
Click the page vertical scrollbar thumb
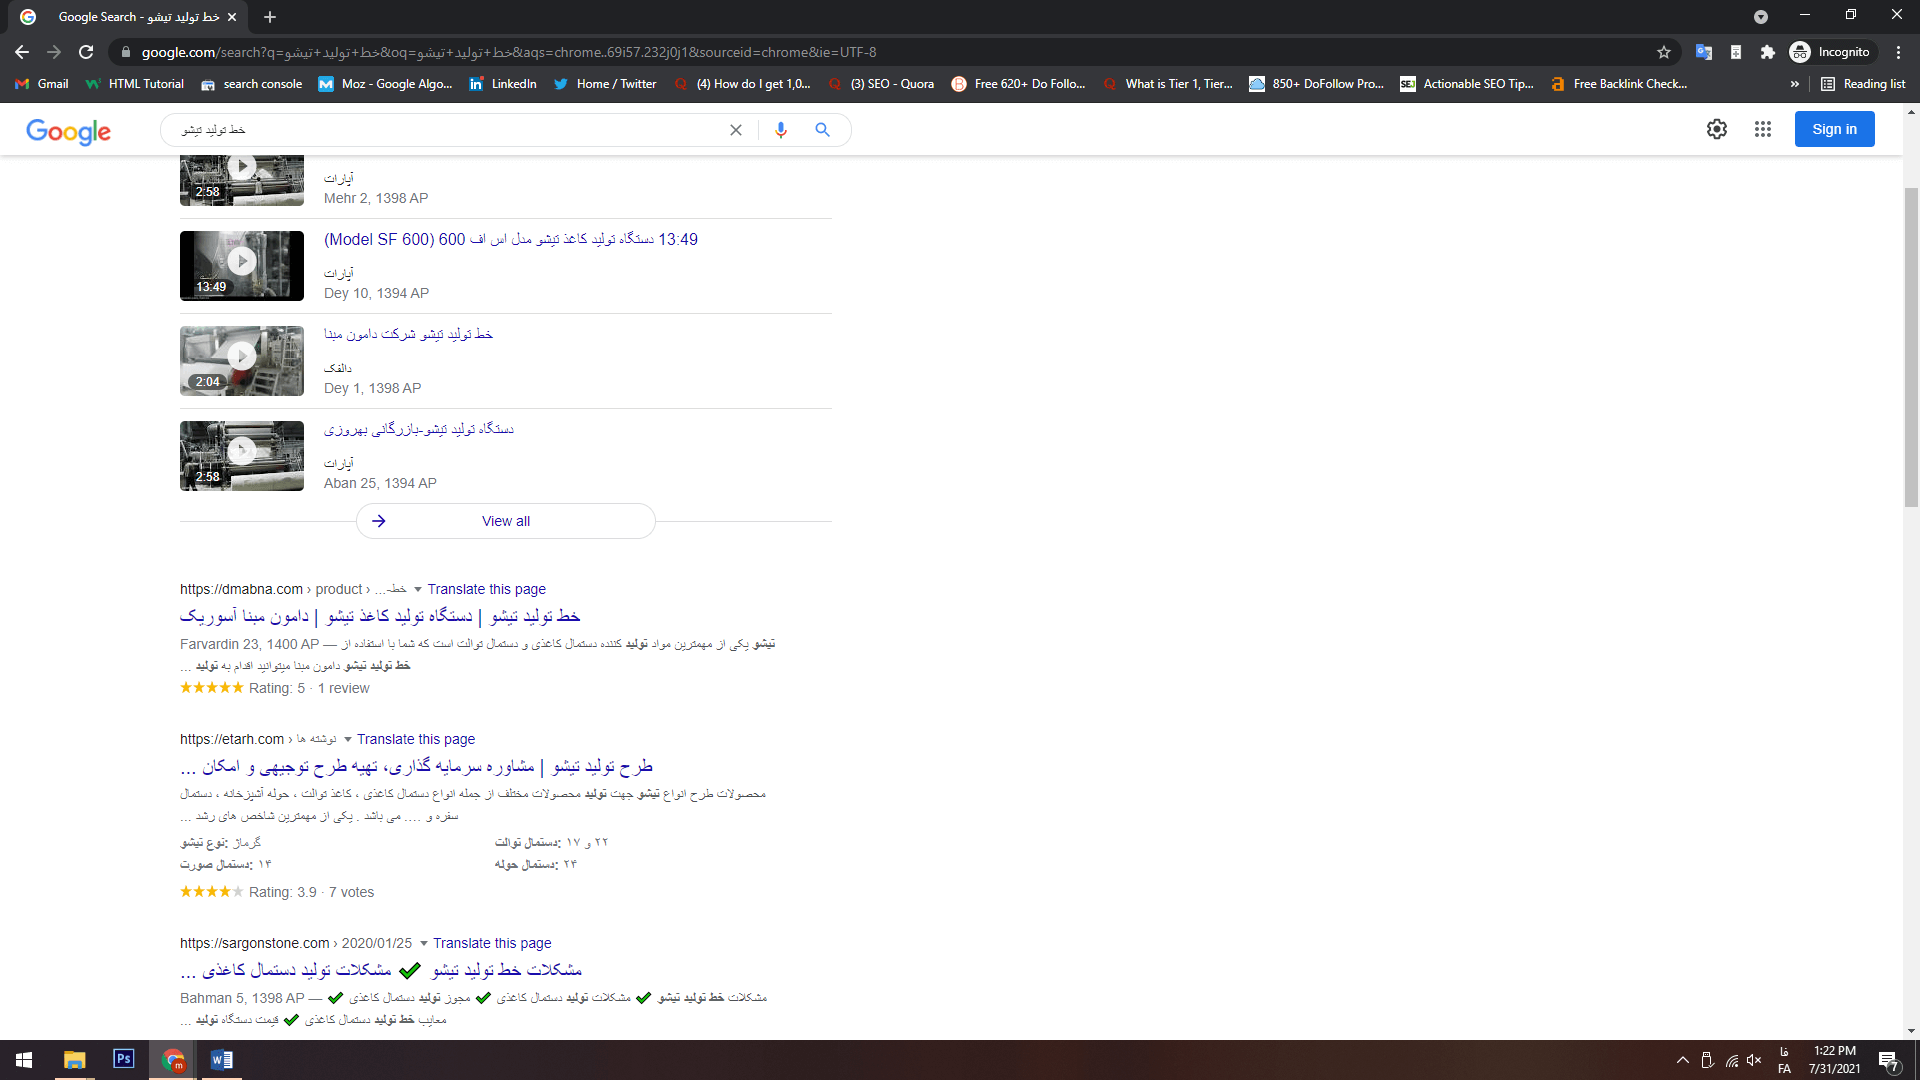click(1911, 346)
